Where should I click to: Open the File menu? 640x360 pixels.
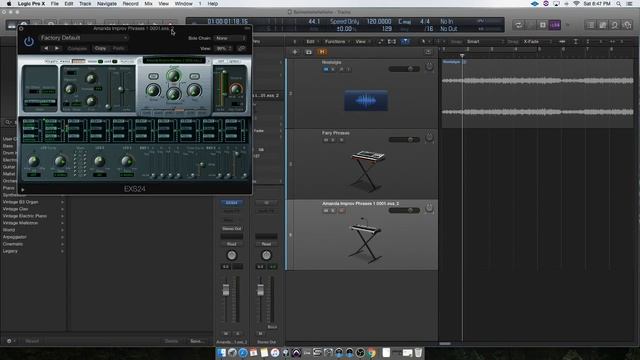pyautogui.click(x=54, y=4)
